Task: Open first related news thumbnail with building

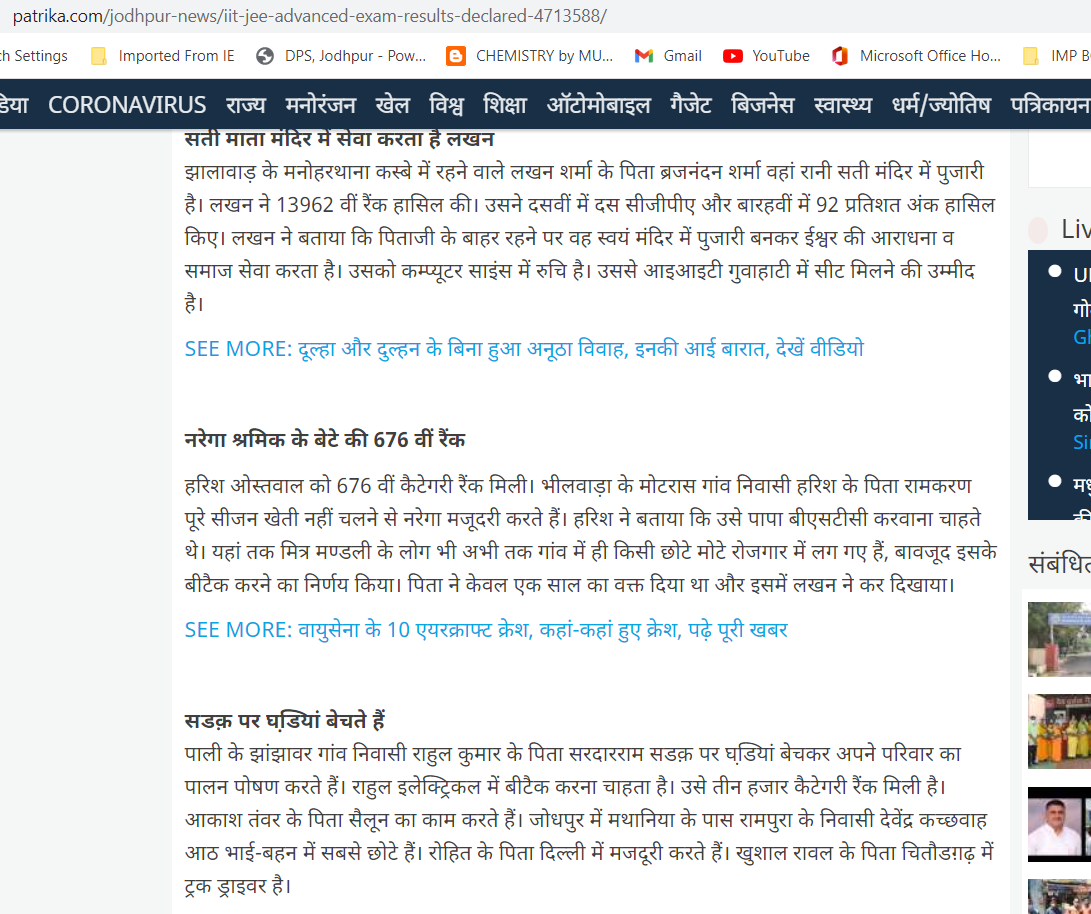Action: [x=1059, y=639]
